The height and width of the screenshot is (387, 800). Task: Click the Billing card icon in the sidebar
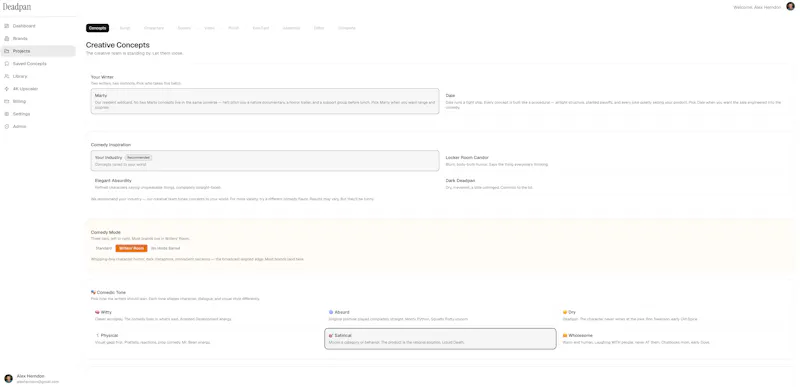pos(7,101)
